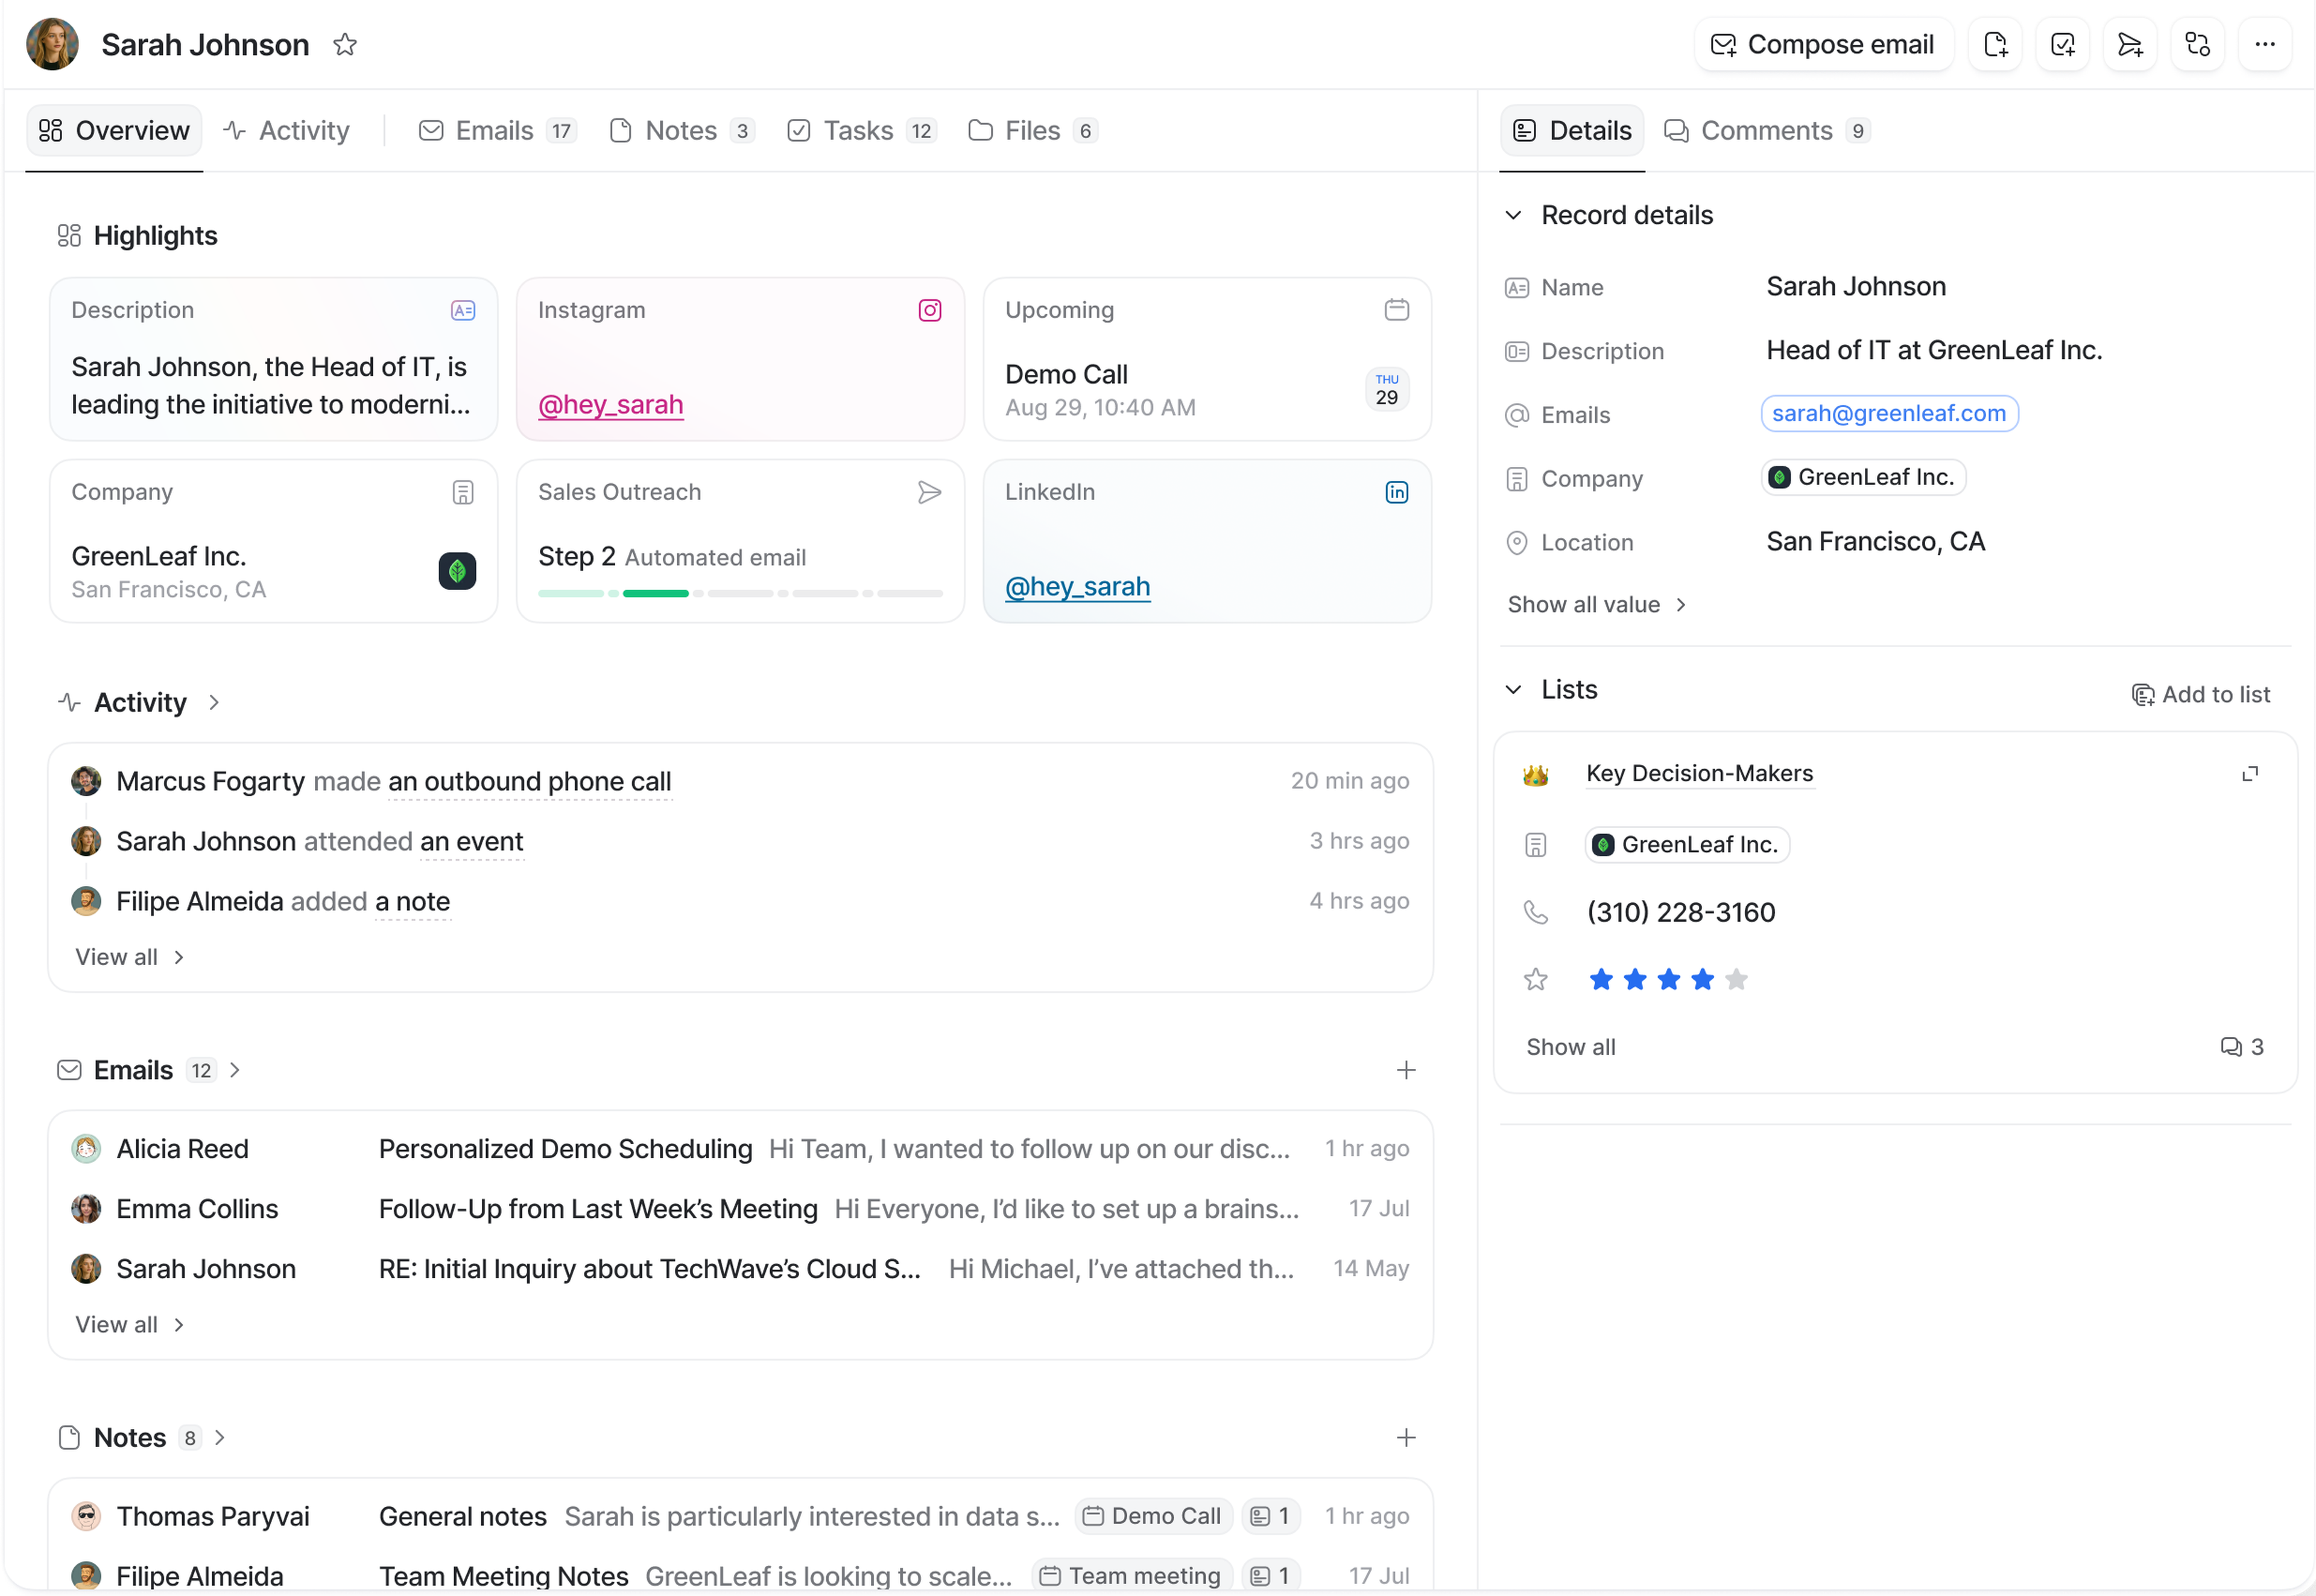2316x1596 pixels.
Task: Expand the Key Decision-Makers list entry icon
Action: (2250, 774)
